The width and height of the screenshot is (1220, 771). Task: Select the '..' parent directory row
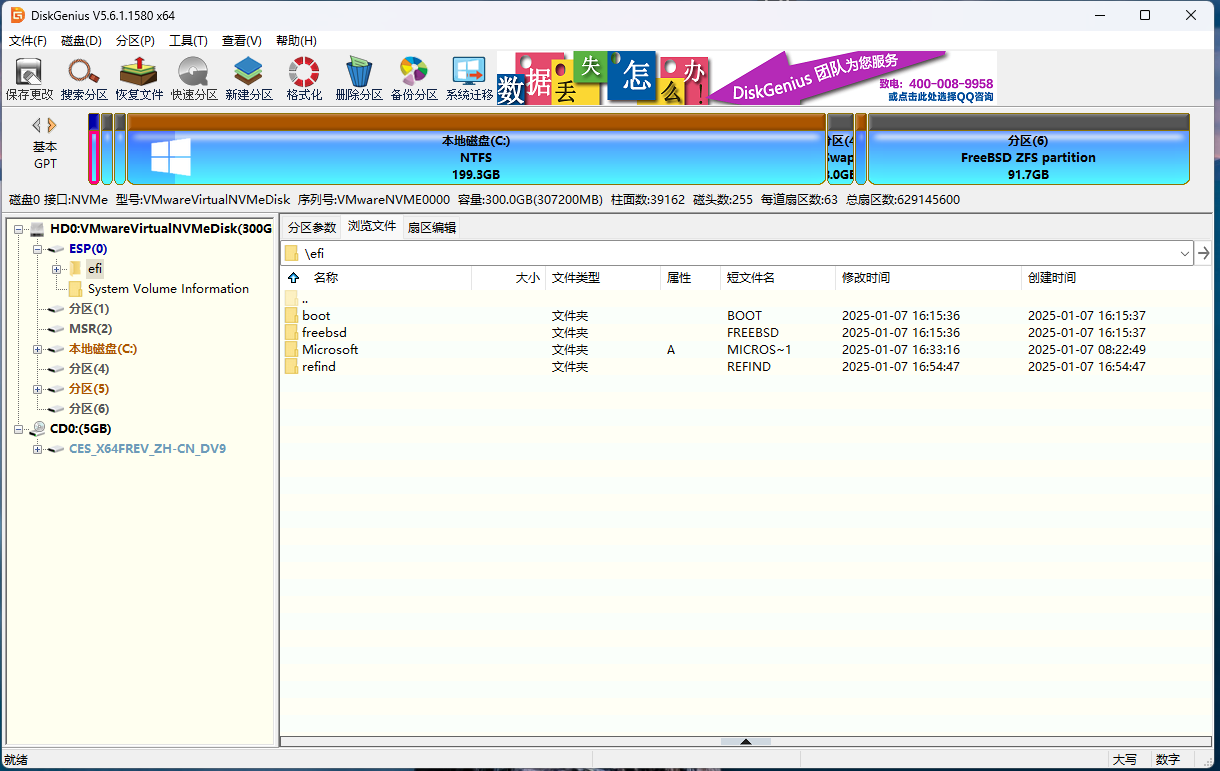pyautogui.click(x=745, y=299)
